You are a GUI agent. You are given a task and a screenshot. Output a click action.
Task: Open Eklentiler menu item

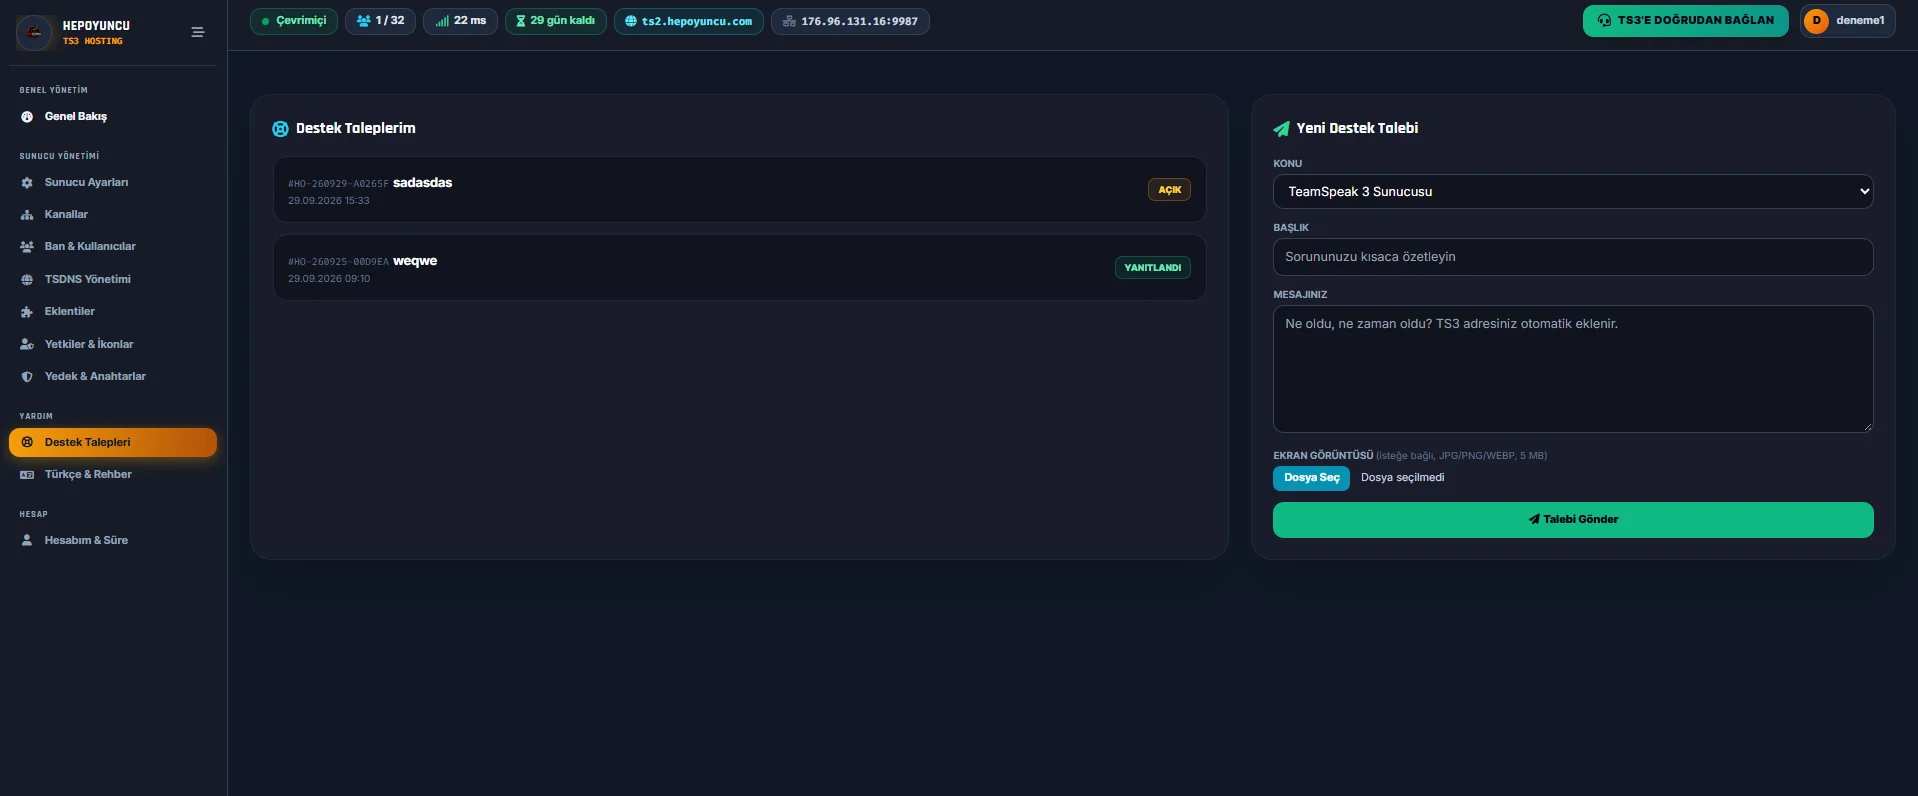tap(113, 312)
